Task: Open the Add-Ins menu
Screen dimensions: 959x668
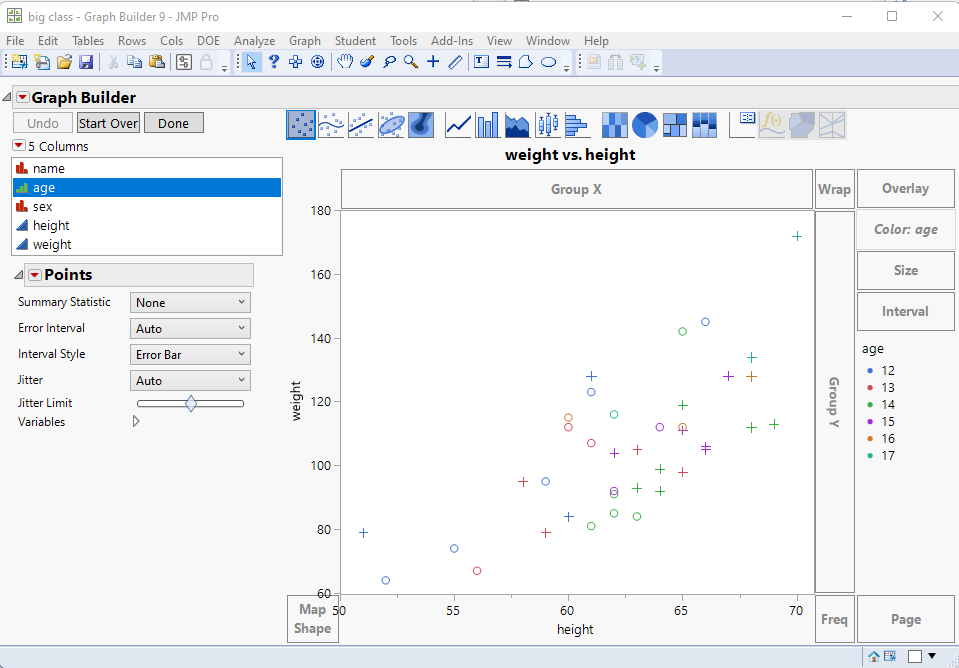Action: [452, 41]
